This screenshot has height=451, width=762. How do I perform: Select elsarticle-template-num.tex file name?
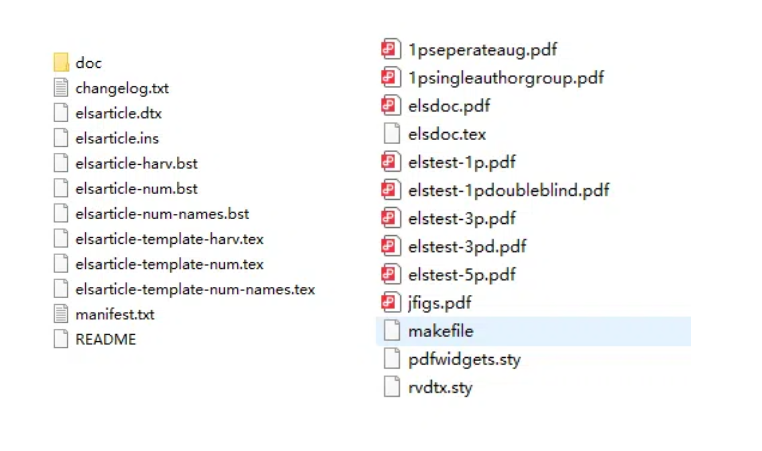point(169,264)
